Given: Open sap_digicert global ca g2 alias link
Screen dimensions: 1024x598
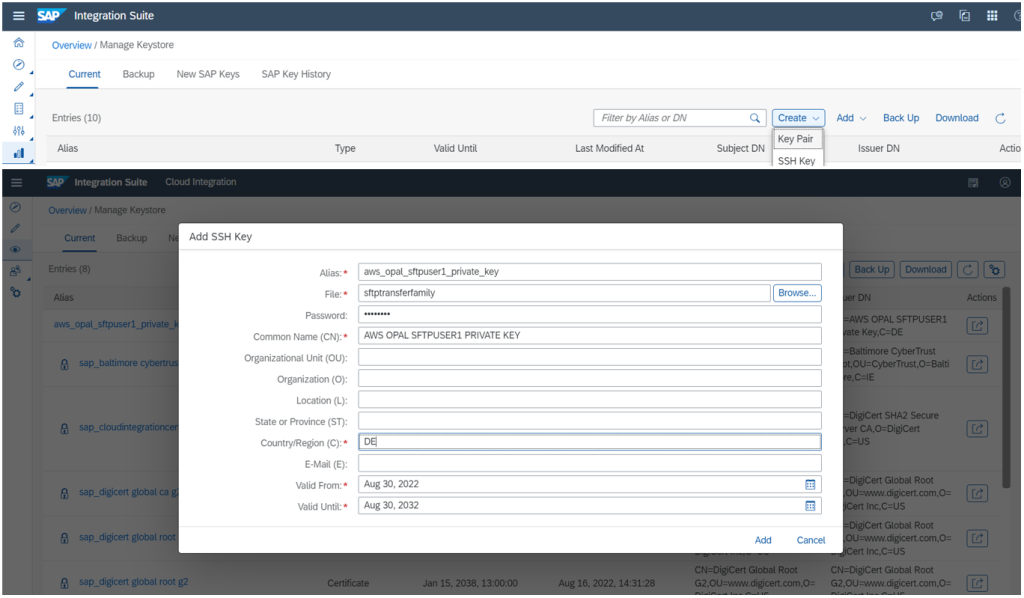Looking at the screenshot, I should click(129, 492).
